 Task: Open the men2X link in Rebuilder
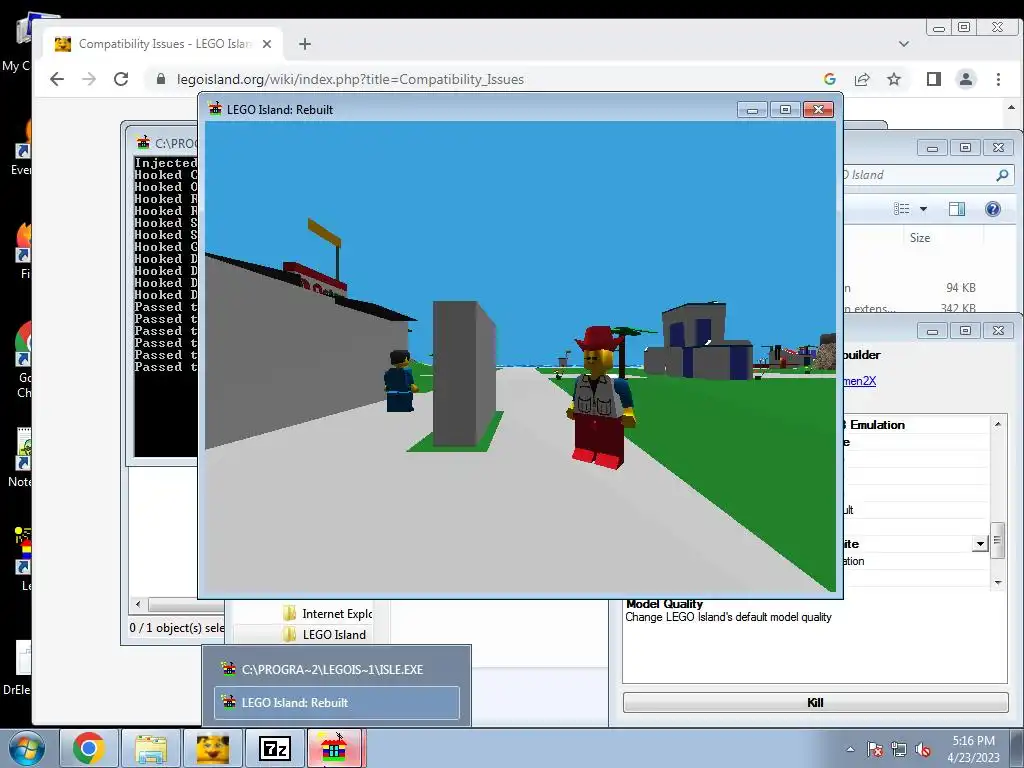859,381
